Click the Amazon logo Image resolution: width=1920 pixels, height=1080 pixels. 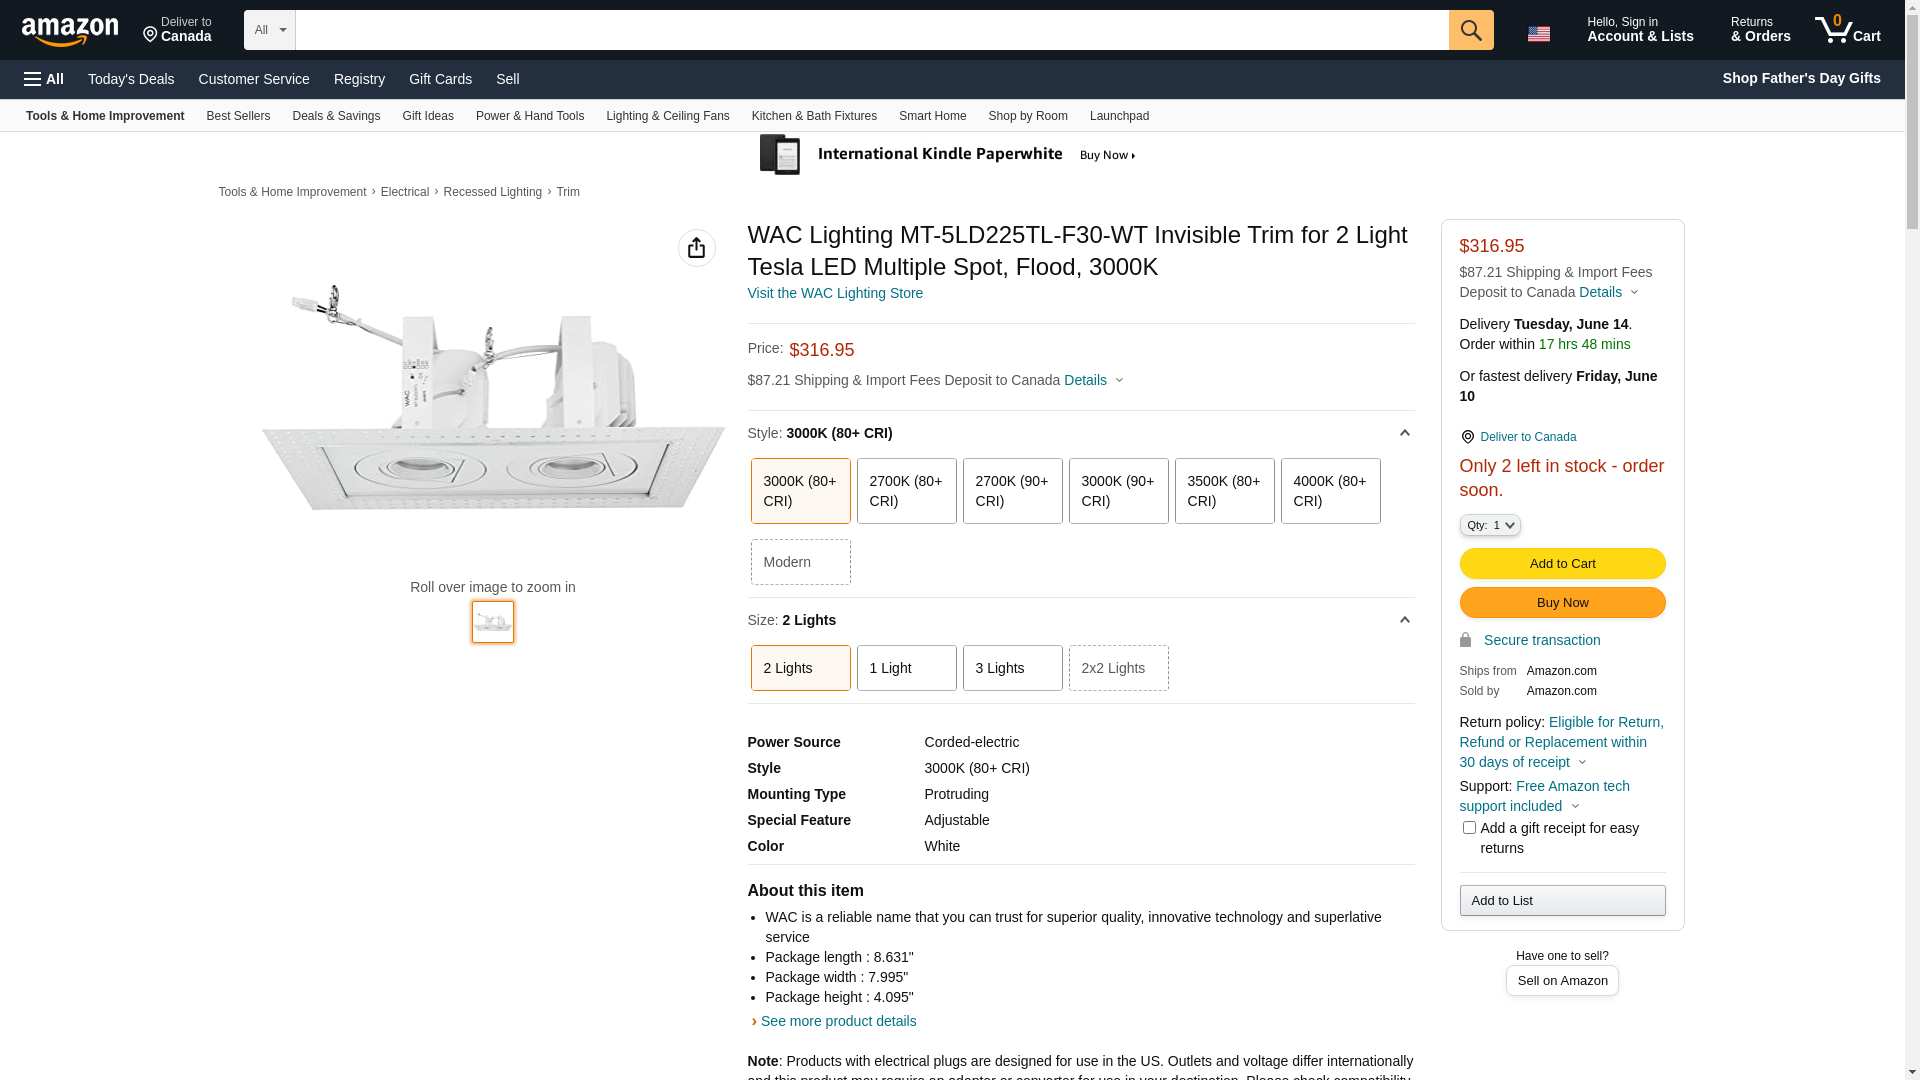70,32
